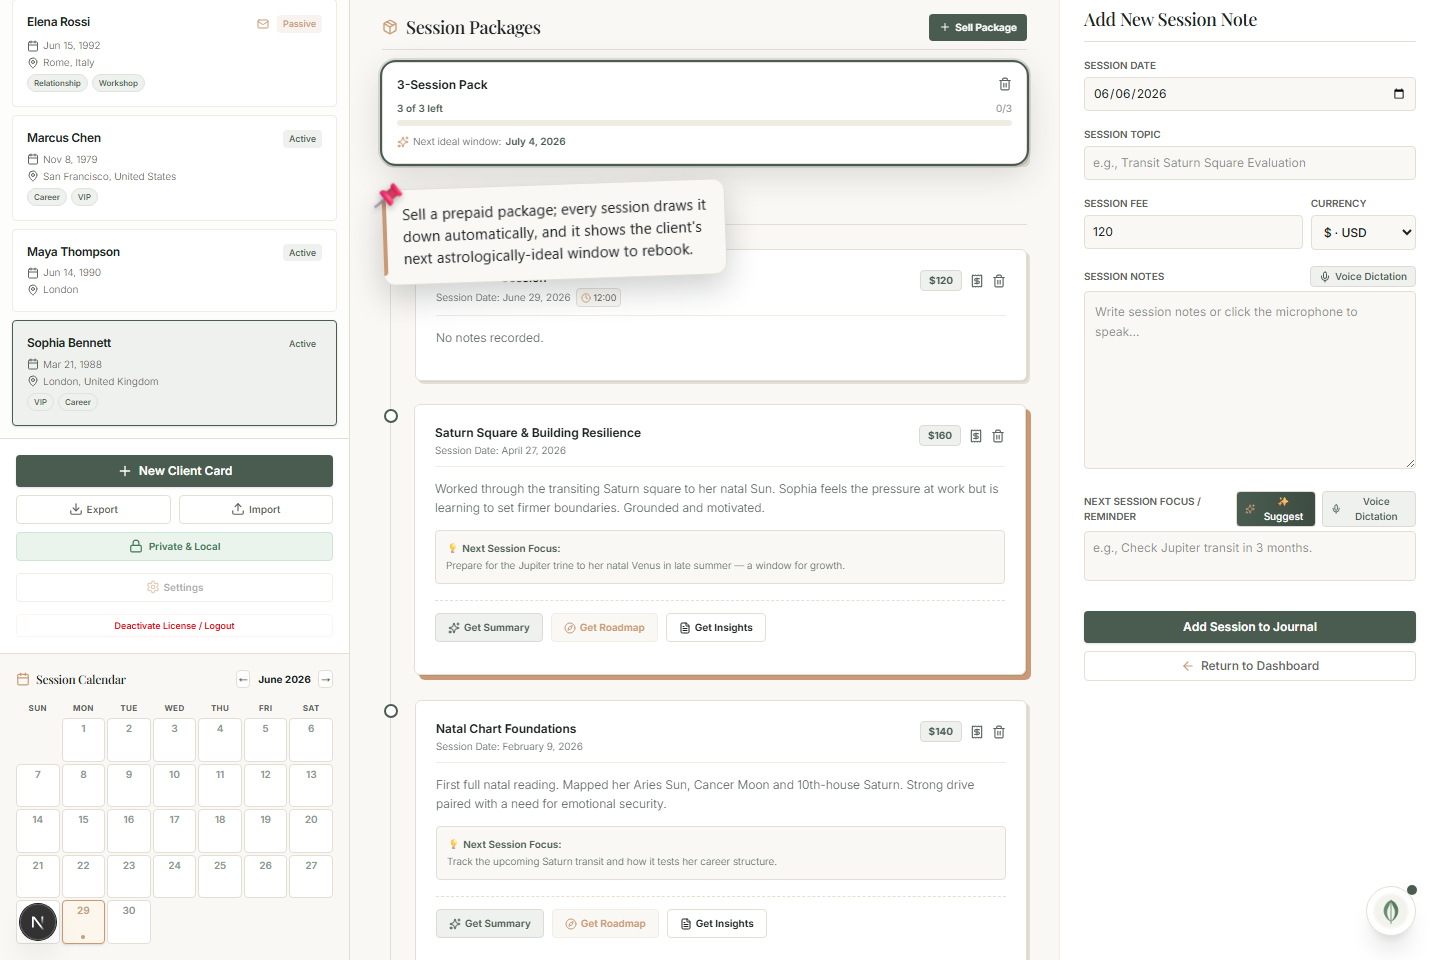This screenshot has height=960, width=1440.
Task: Get Roadmap for Natal Chart Foundations
Action: click(x=605, y=924)
